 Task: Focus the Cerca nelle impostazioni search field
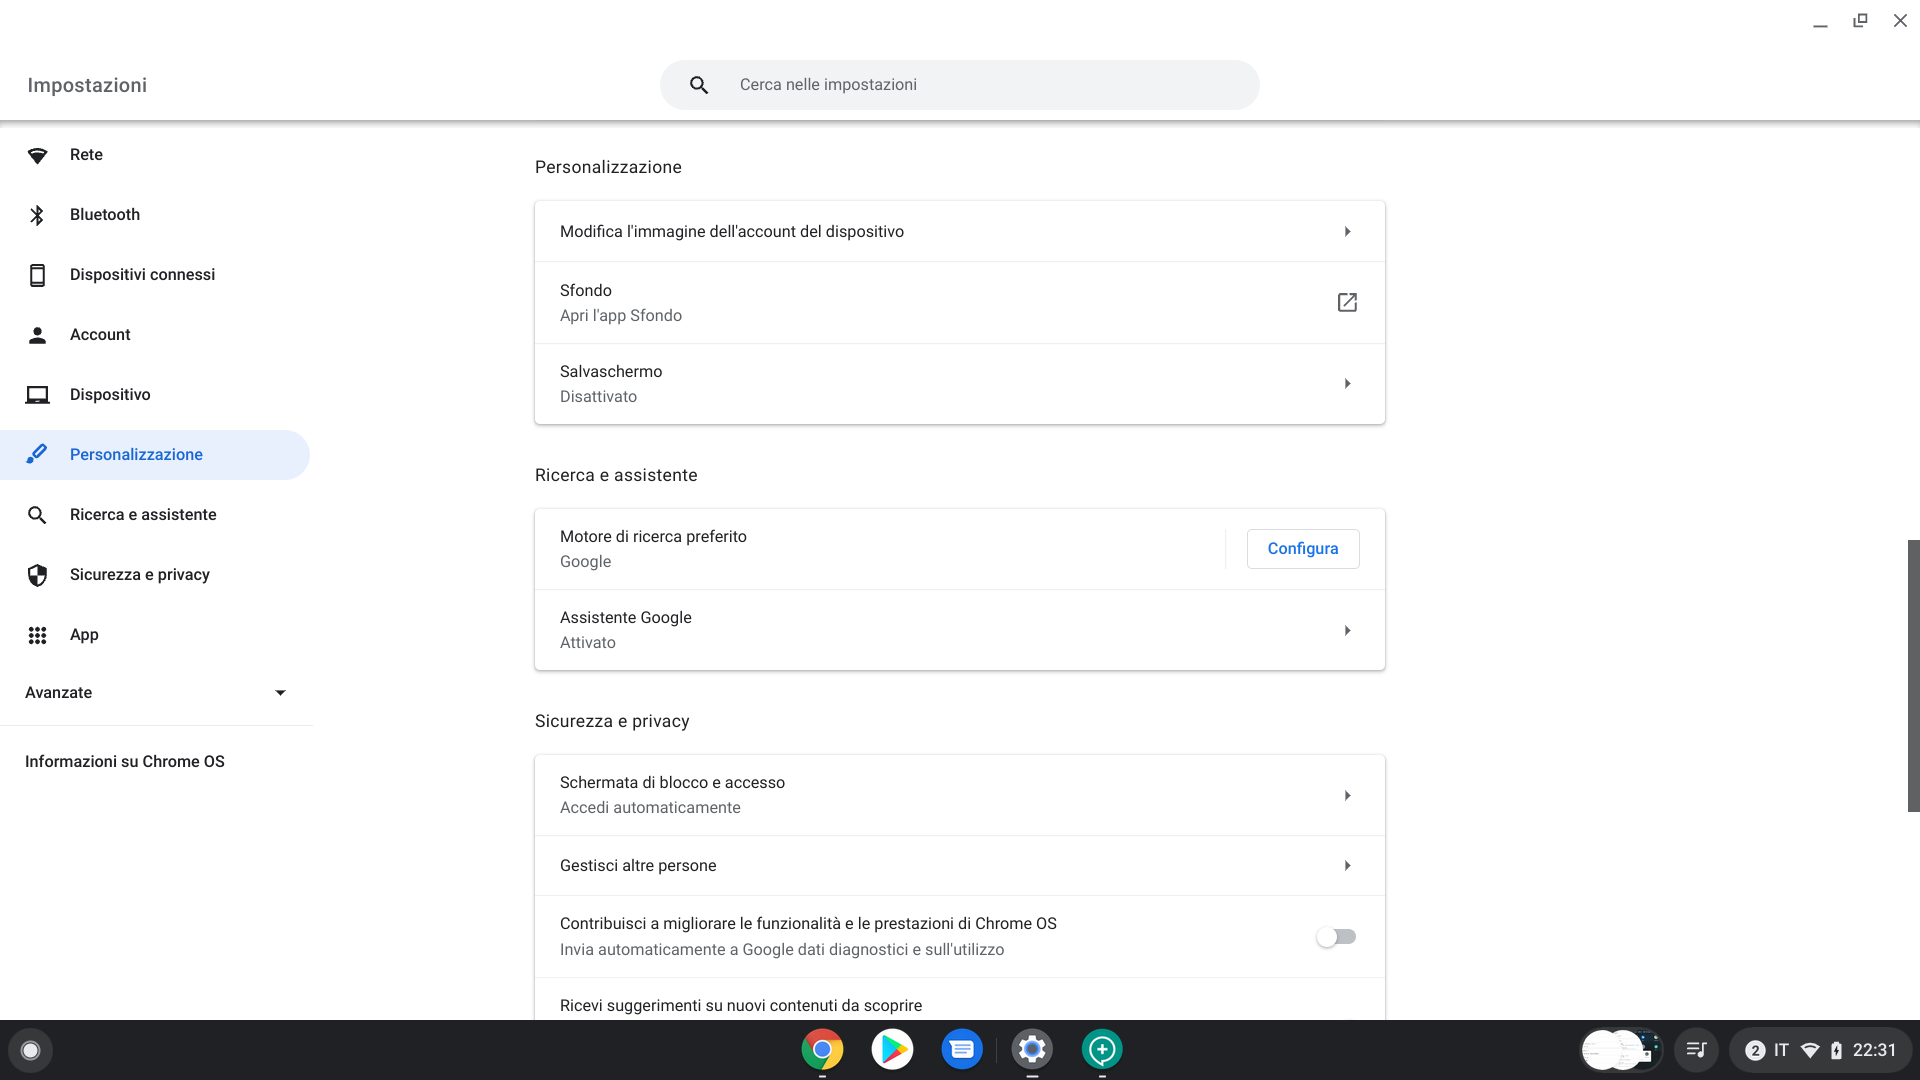960,85
